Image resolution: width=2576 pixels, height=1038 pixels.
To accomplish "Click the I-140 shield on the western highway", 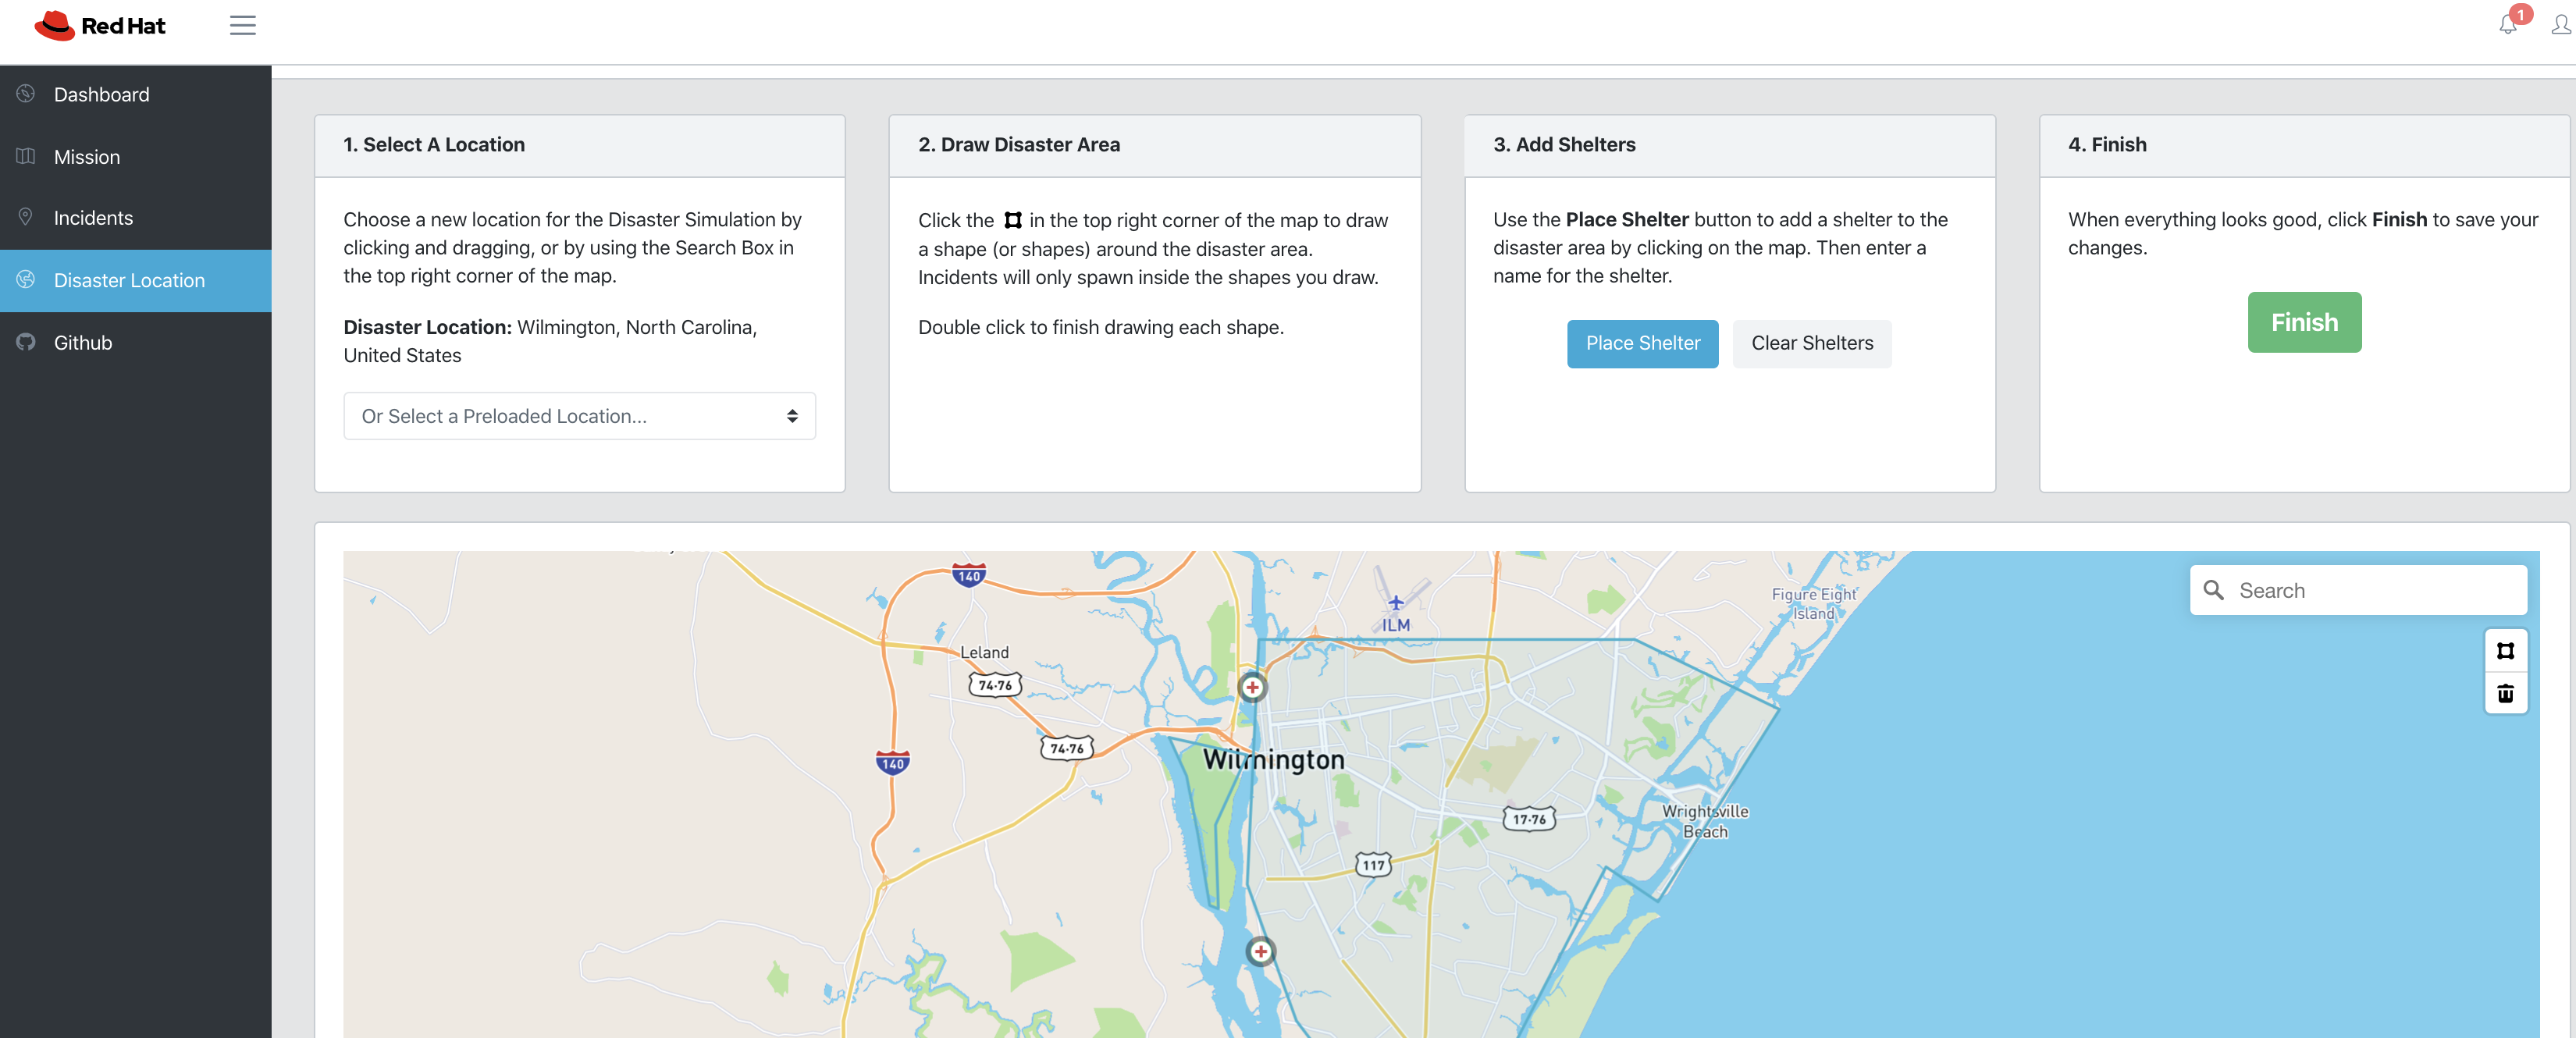I will (x=892, y=763).
